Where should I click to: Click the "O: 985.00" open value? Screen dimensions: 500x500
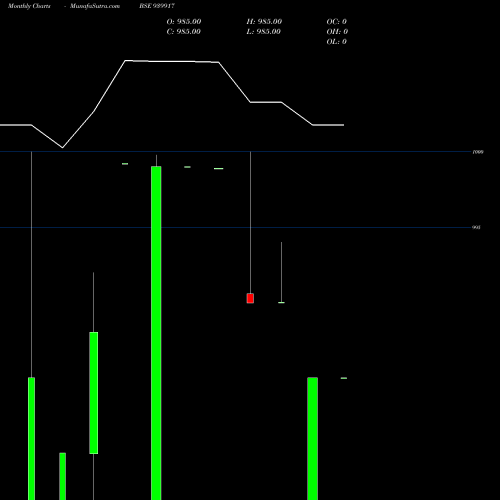(x=184, y=22)
